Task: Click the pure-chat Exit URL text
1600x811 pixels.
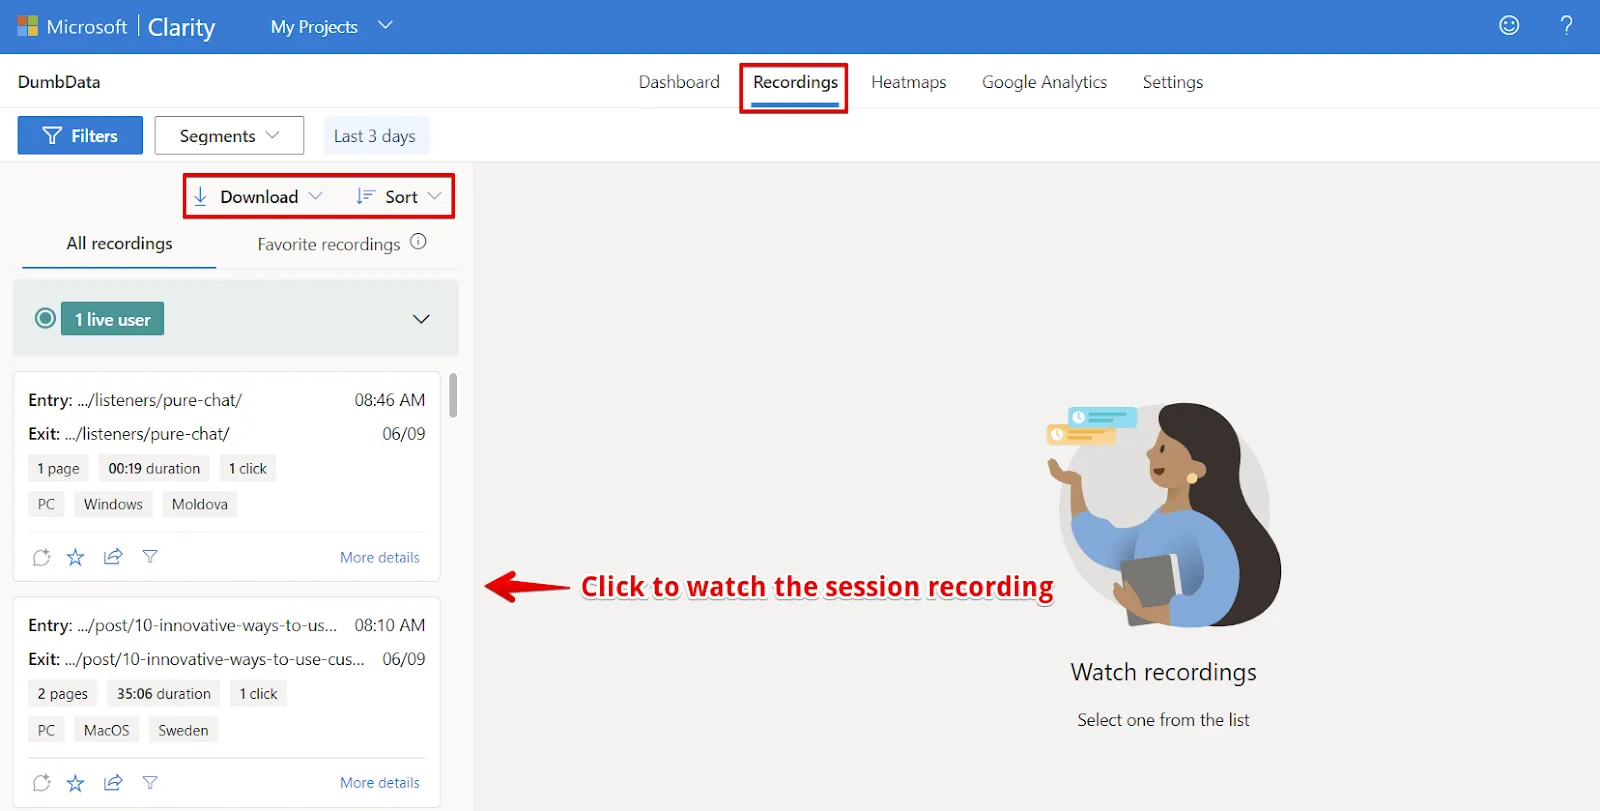Action: point(147,434)
